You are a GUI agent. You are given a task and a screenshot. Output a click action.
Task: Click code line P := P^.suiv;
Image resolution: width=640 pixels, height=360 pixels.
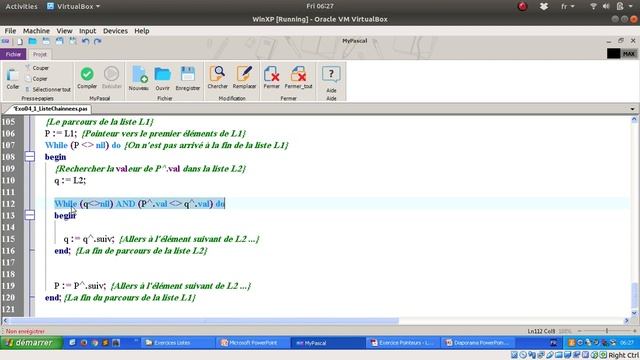pos(80,285)
